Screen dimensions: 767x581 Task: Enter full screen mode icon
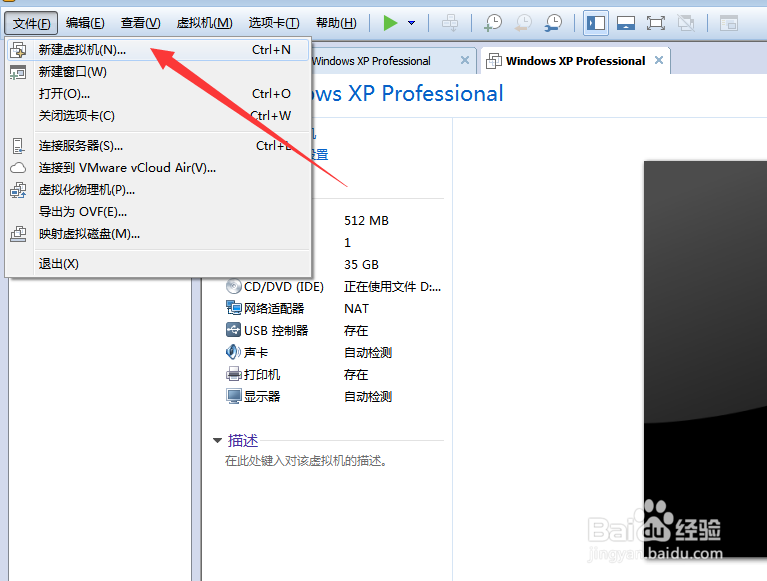[x=655, y=23]
